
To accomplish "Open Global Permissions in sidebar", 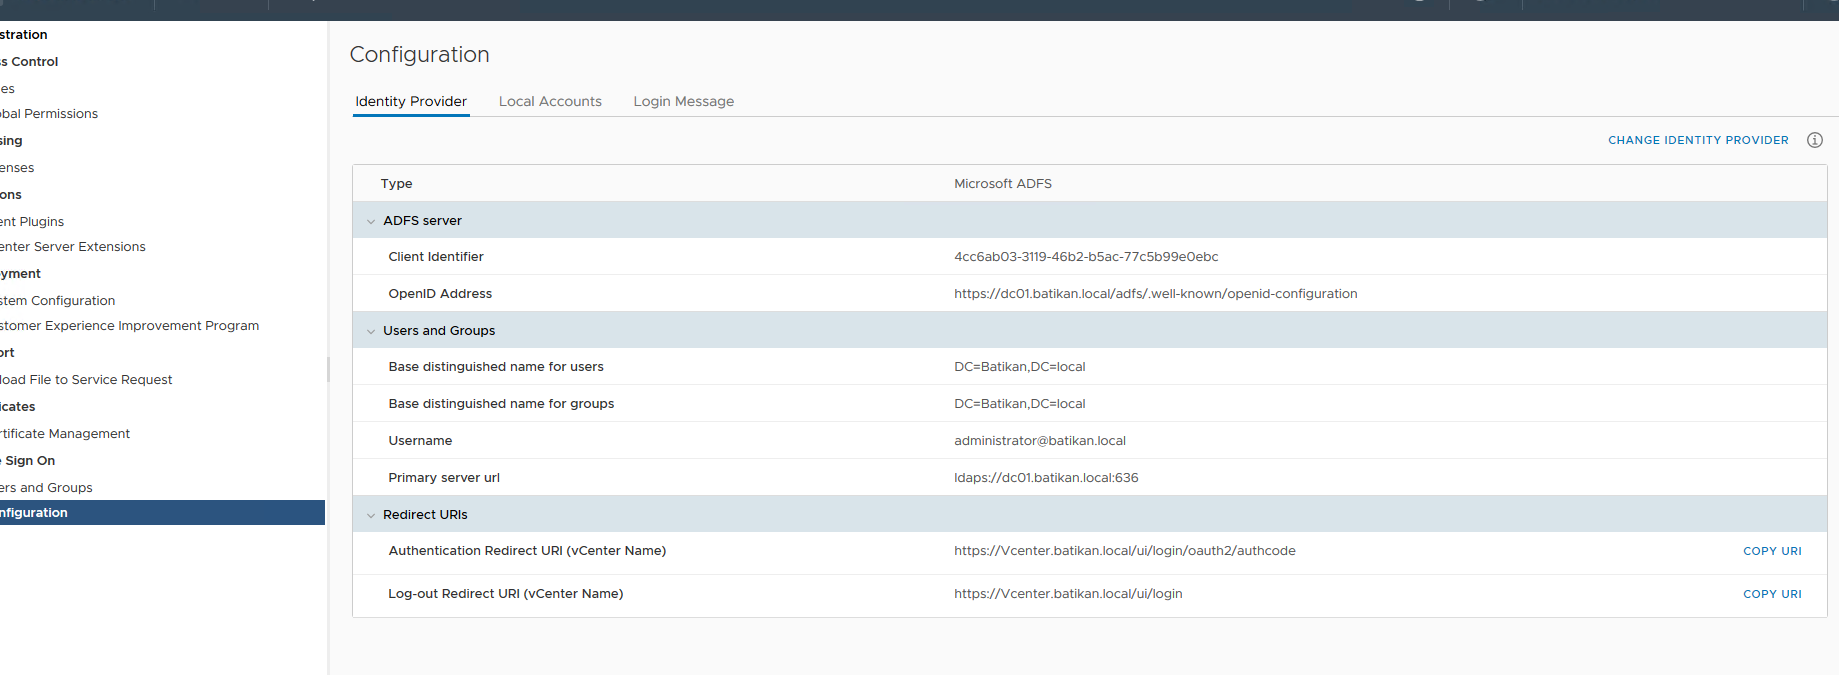I will tap(49, 113).
